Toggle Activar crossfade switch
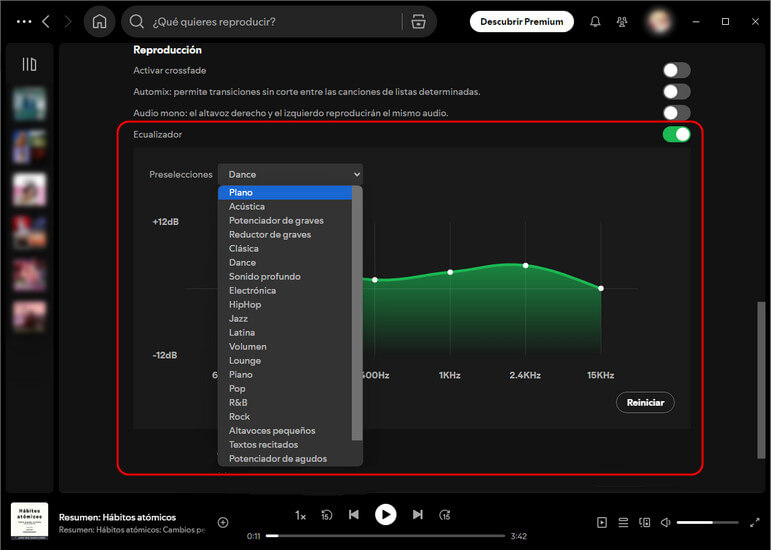Screen dimensions: 771x550 point(677,70)
